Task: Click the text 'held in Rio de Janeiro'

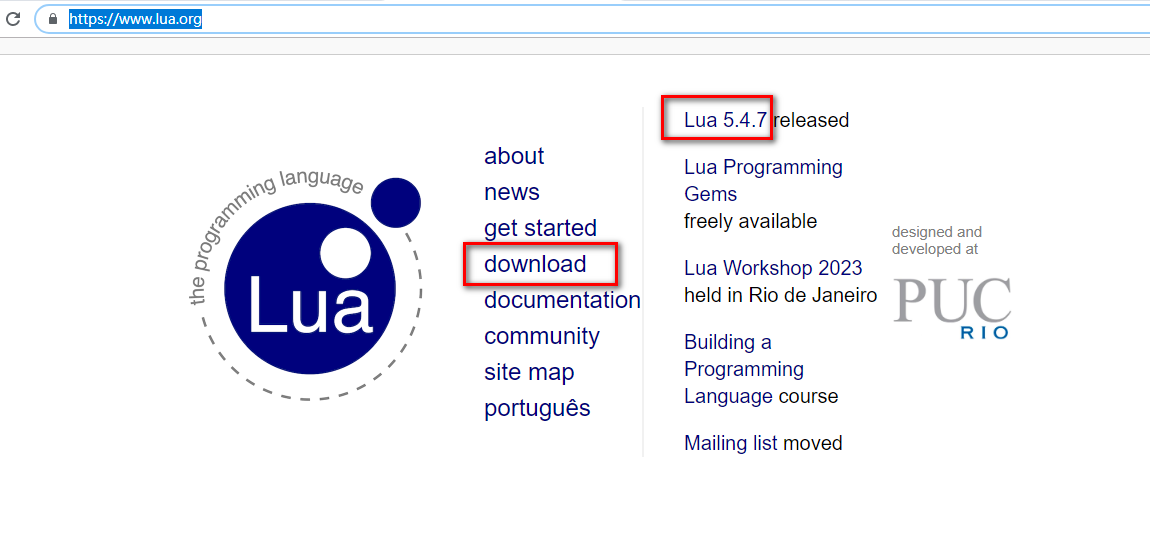Action: (x=780, y=296)
